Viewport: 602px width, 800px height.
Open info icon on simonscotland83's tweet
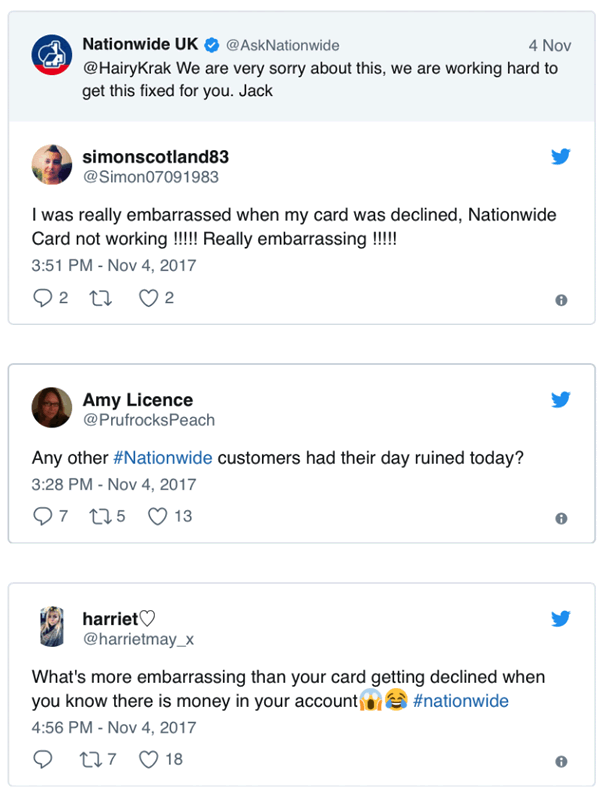(x=561, y=299)
